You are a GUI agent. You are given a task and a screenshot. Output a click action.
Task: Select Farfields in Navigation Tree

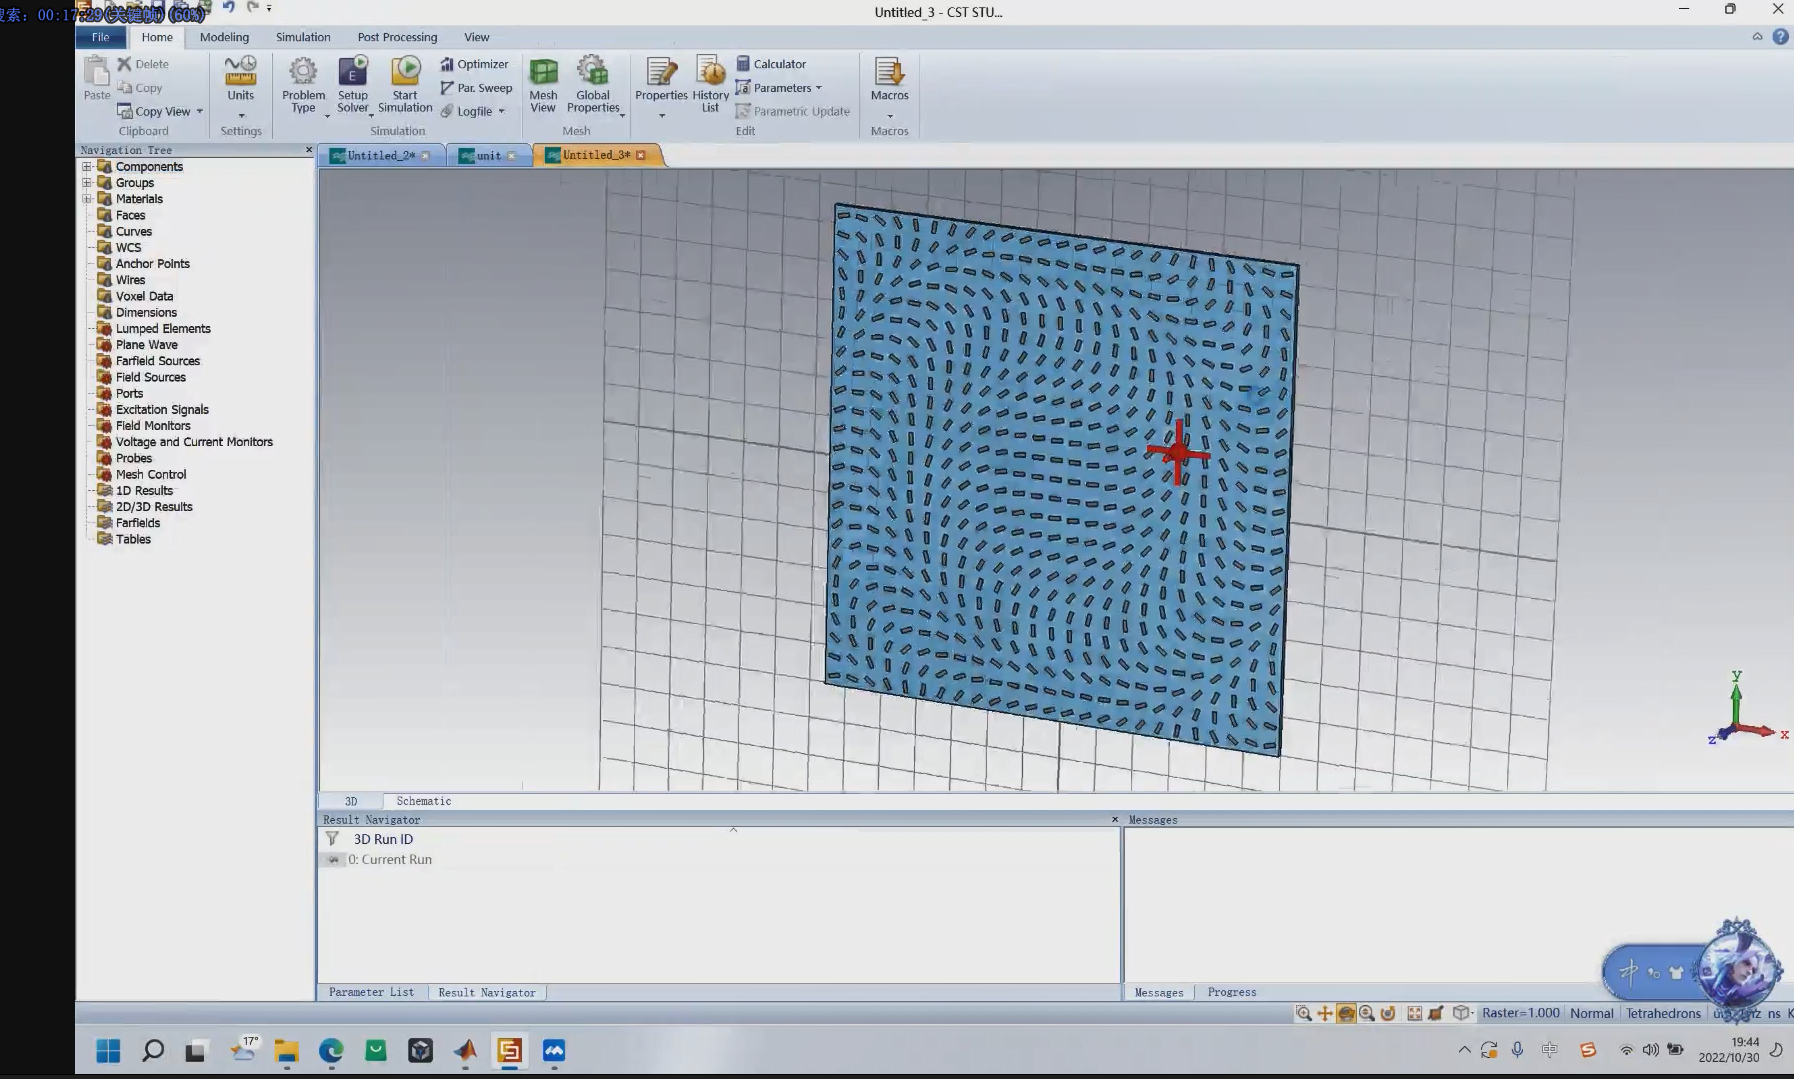point(138,523)
